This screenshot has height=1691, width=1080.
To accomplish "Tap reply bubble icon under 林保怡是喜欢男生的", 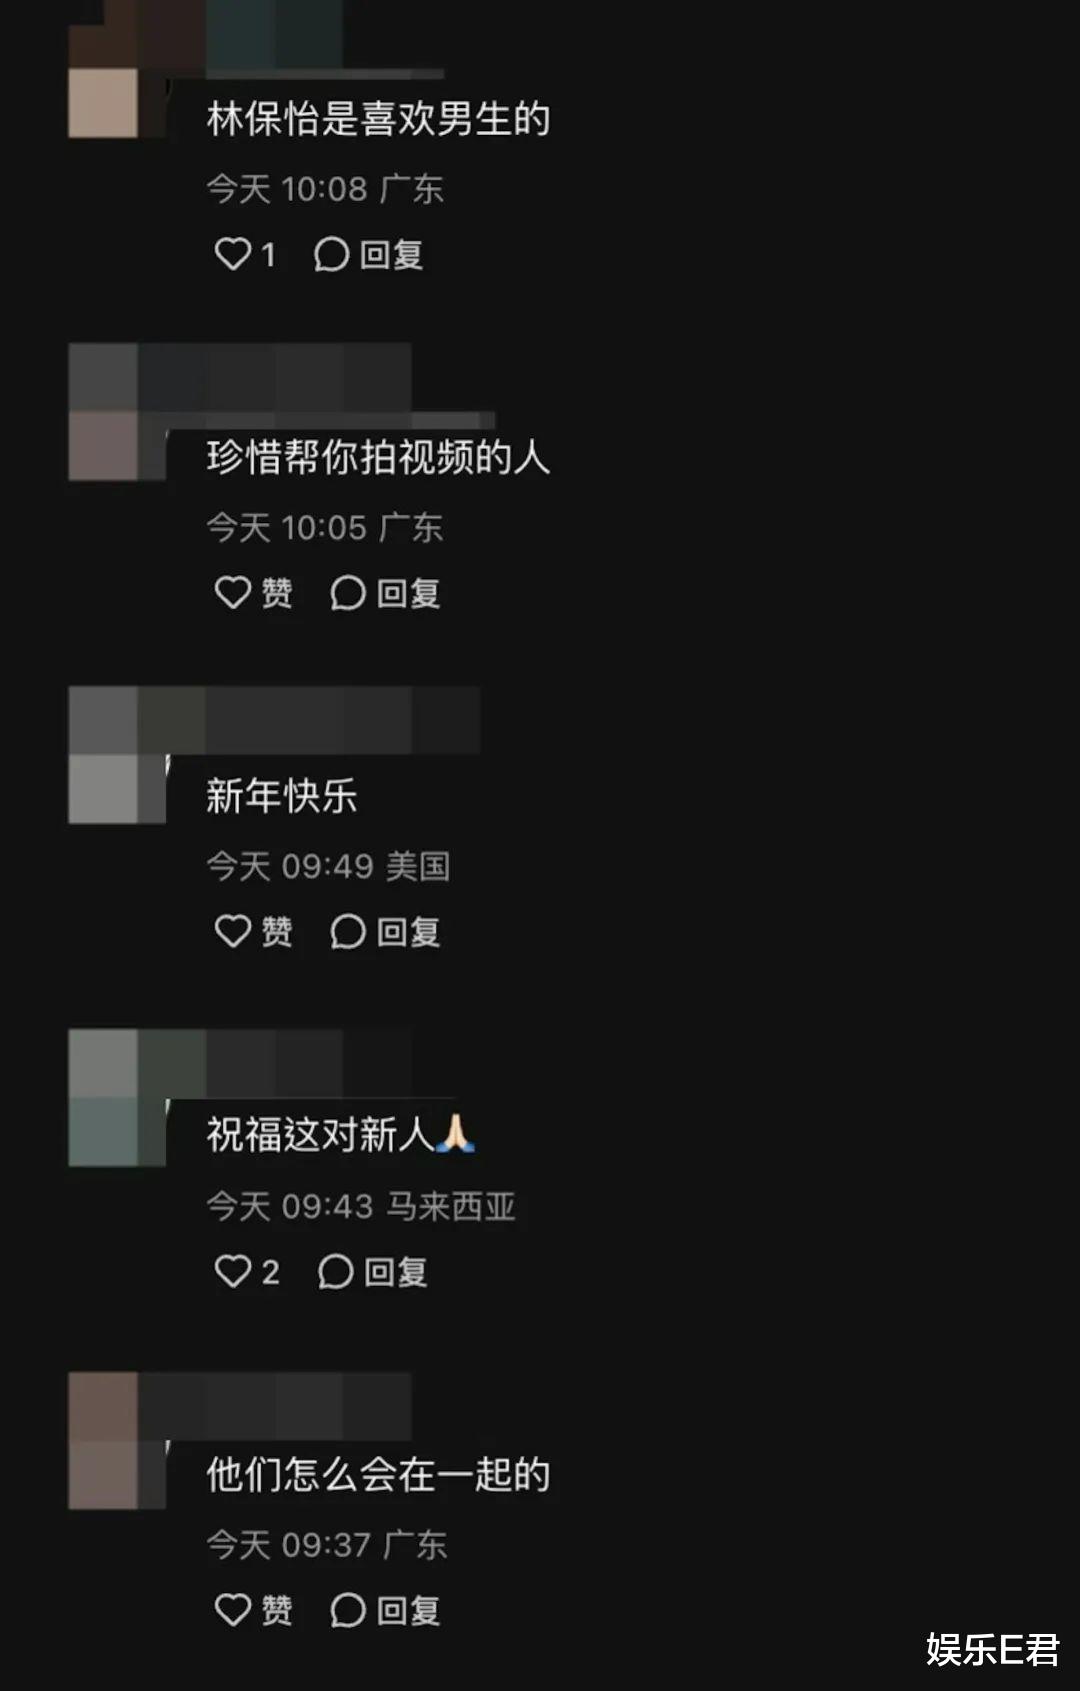I will pyautogui.click(x=331, y=254).
